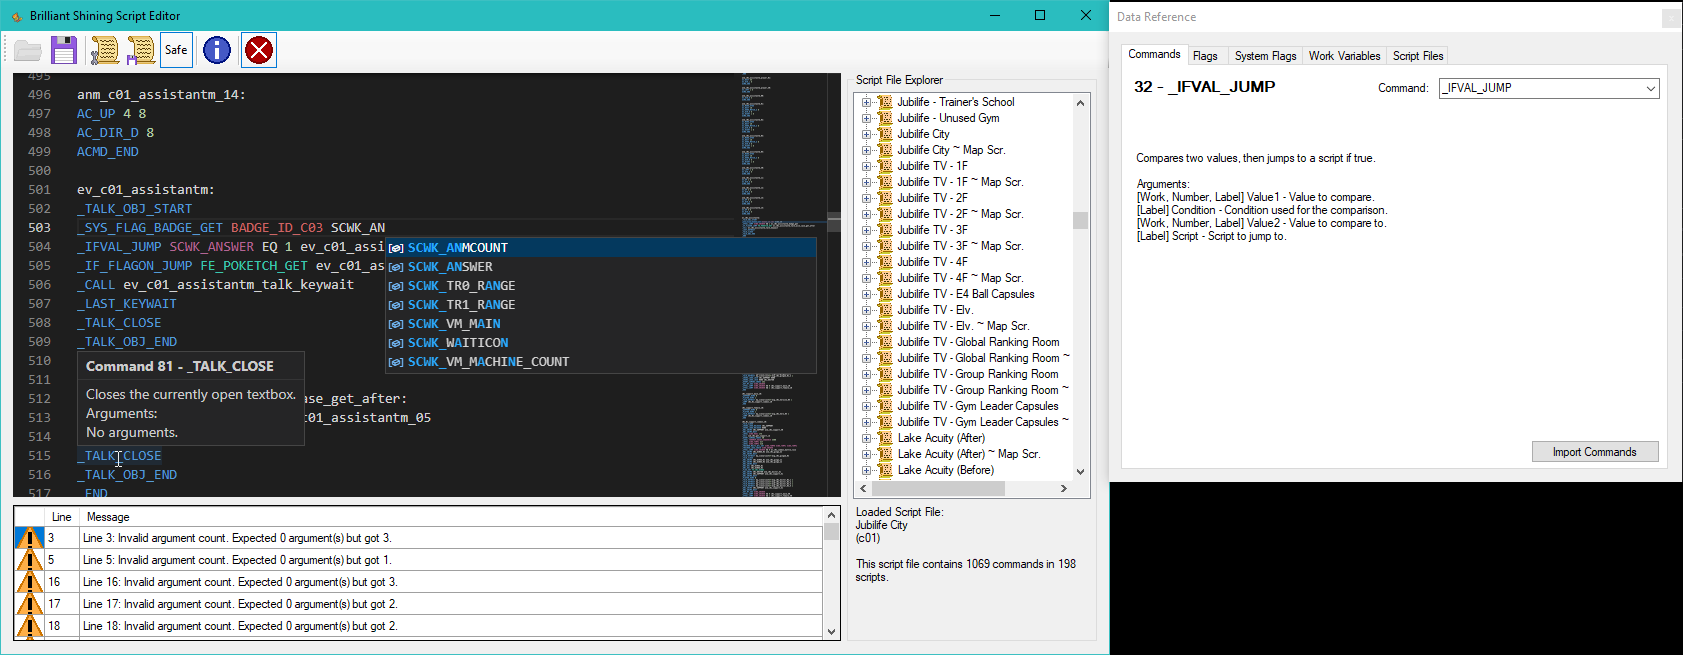
Task: Open the Work Variables tab
Action: tap(1344, 56)
